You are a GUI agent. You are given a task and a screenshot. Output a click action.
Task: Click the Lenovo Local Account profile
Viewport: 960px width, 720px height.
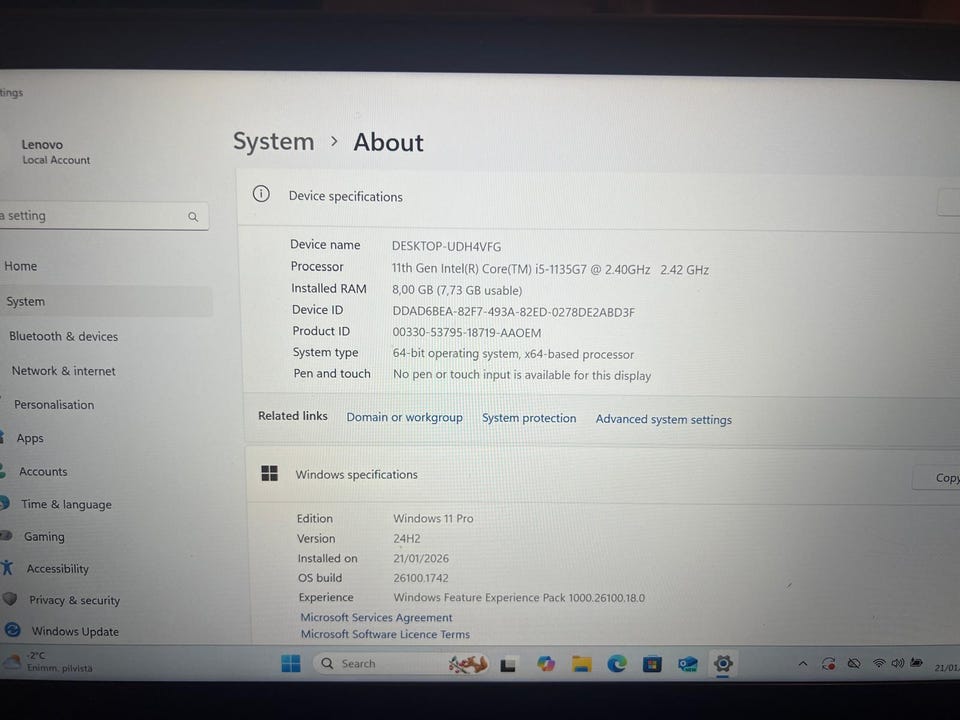pyautogui.click(x=55, y=151)
